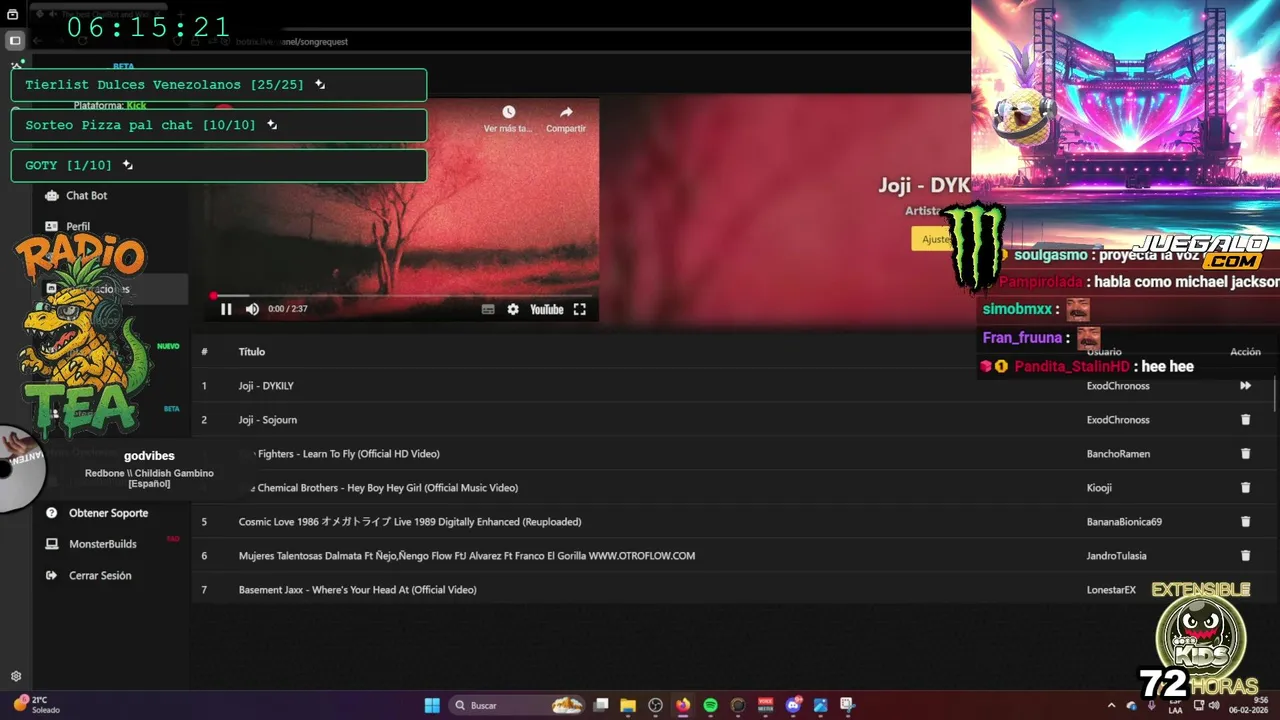
Task: Skip the Joji - DYKILY song
Action: (1245, 385)
